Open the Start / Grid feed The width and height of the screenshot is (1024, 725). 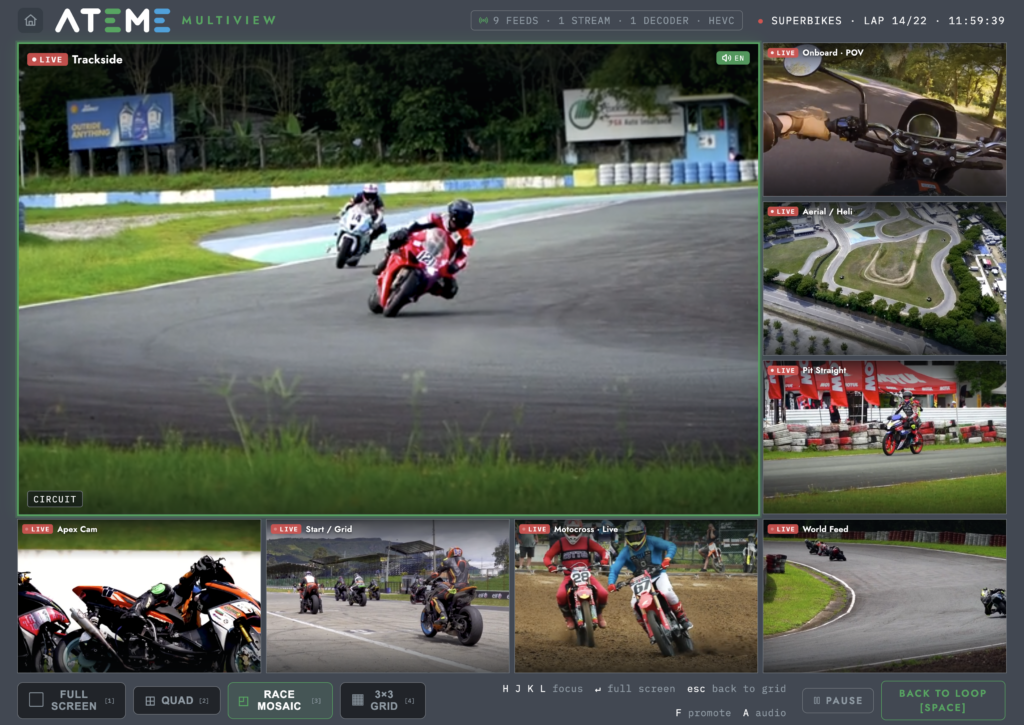click(x=388, y=596)
